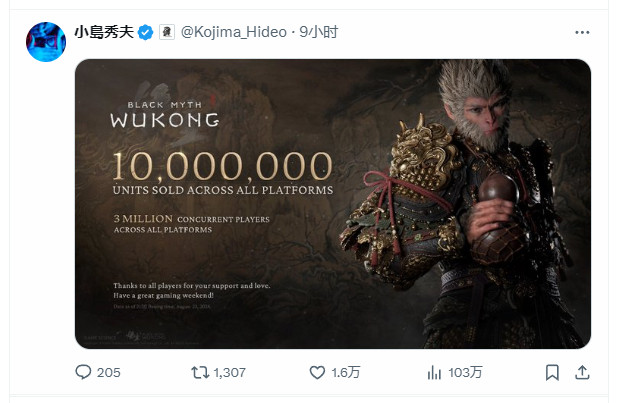Screen dimensions: 620x403
Task: Click the affiliation badge beside the verified checkmark
Action: [x=167, y=32]
